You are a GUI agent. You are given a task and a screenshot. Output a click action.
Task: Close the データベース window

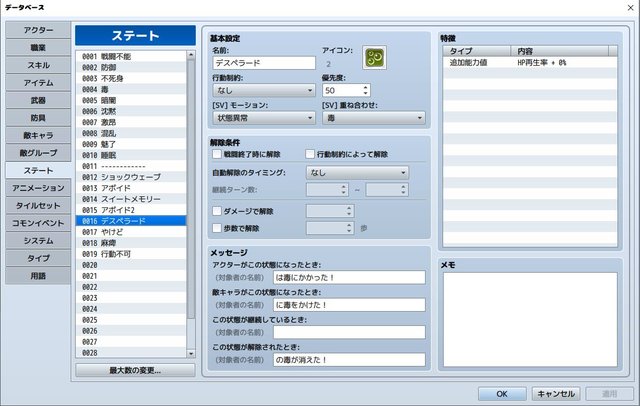point(630,7)
